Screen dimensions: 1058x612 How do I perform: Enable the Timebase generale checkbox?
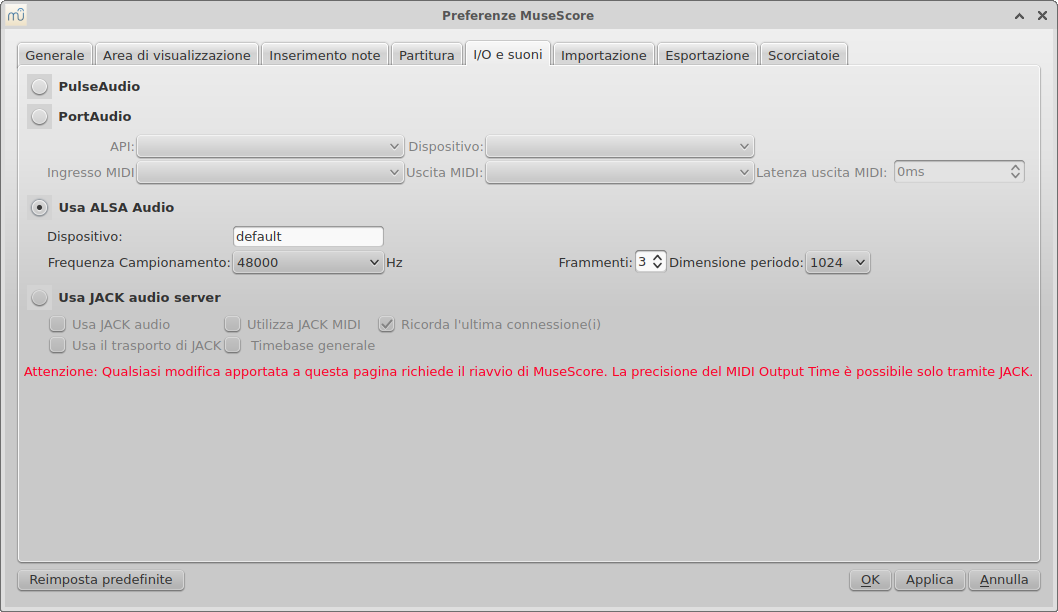(233, 345)
